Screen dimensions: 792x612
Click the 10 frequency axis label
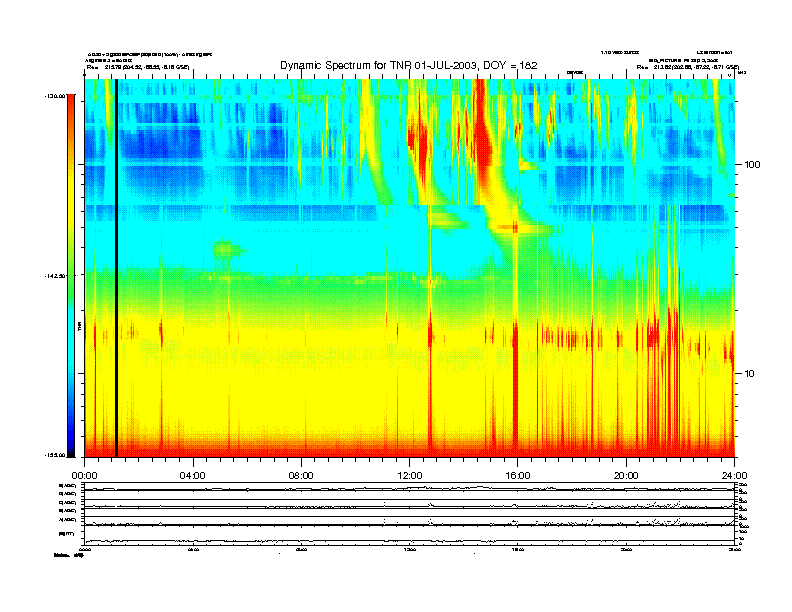click(750, 374)
